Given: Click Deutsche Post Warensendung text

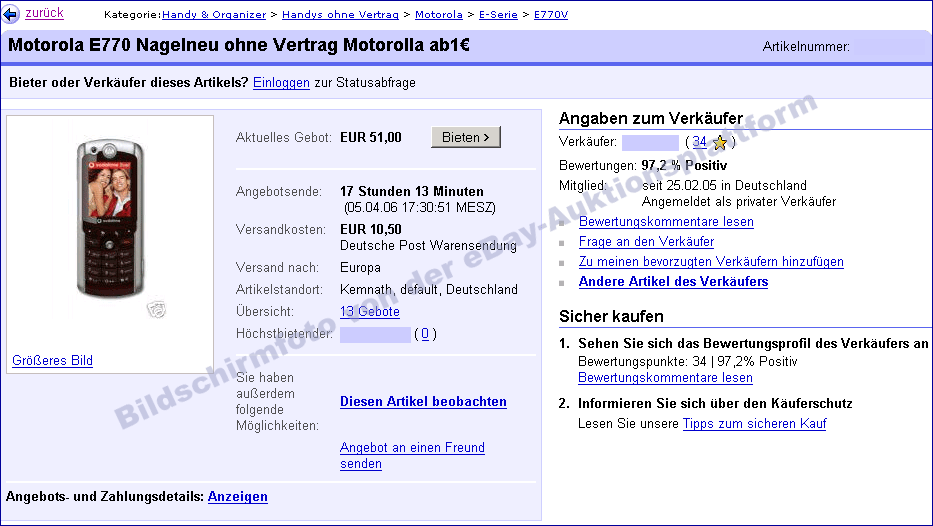Looking at the screenshot, I should (428, 245).
